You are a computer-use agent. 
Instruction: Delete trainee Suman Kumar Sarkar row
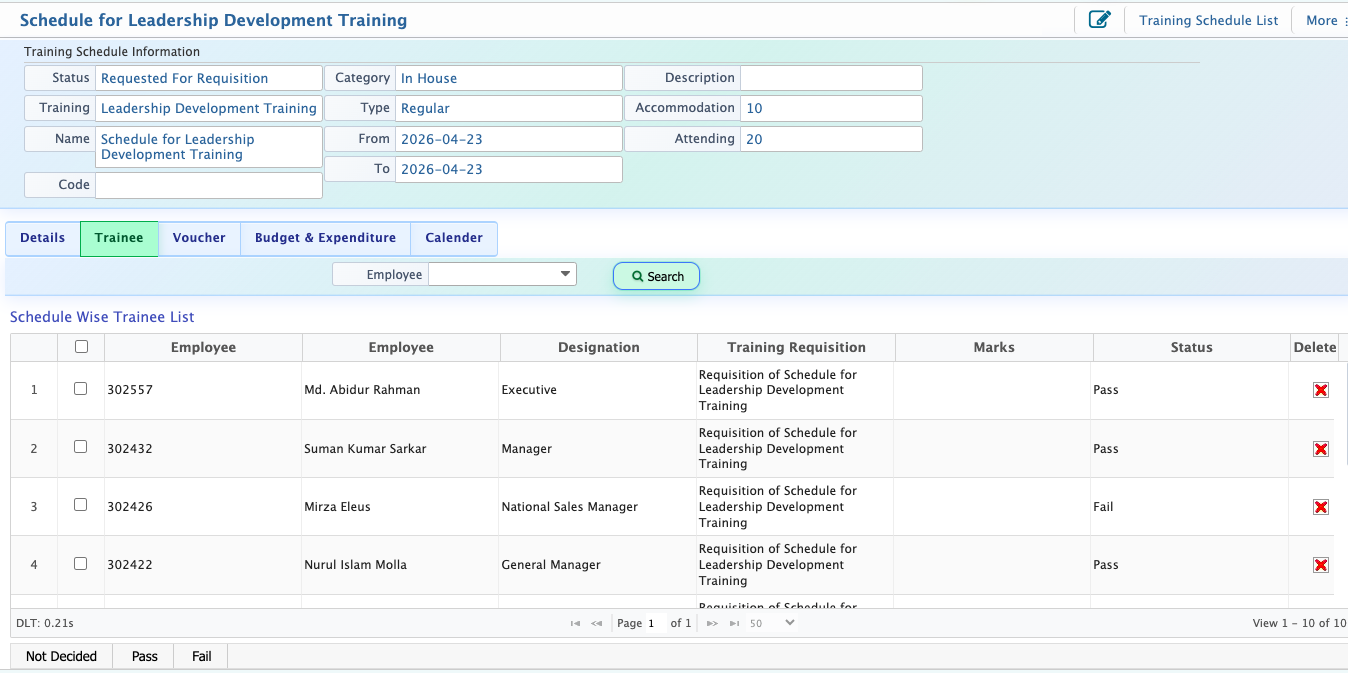(x=1320, y=449)
